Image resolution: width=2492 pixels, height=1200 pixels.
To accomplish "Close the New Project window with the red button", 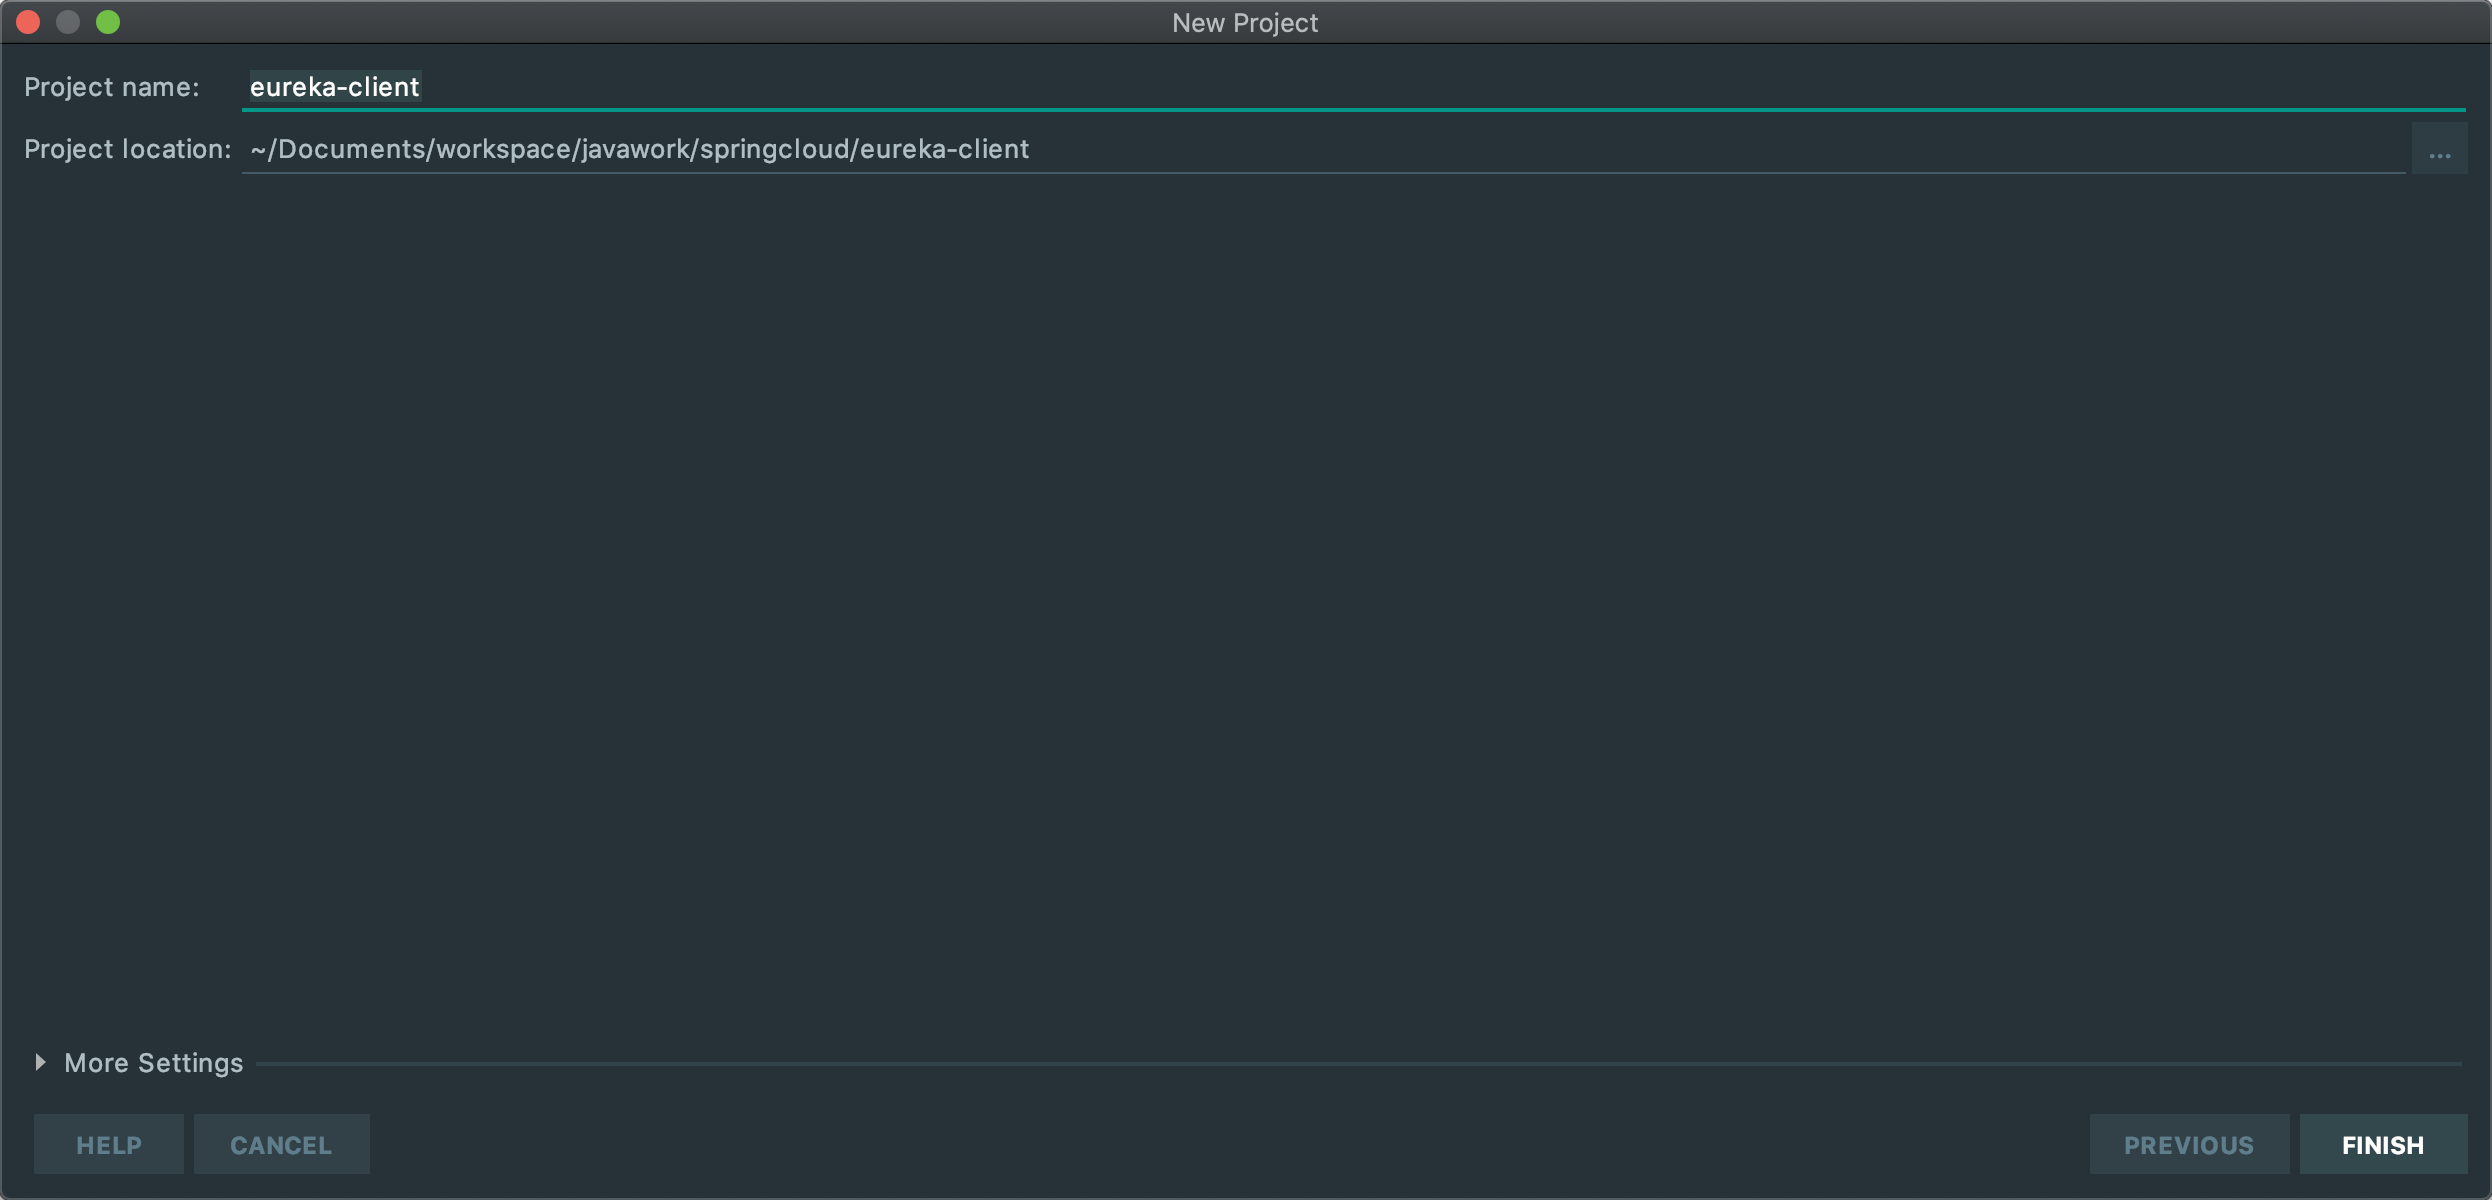I will pyautogui.click(x=28, y=22).
